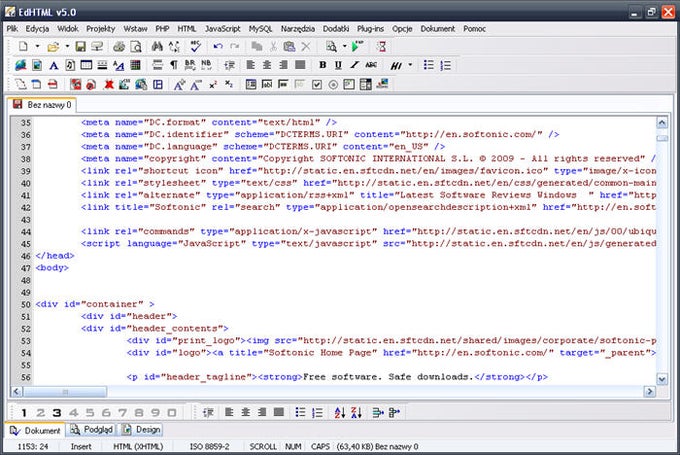The image size is (680, 455).
Task: Expand browser preview dropdown arrow
Action: pos(345,46)
